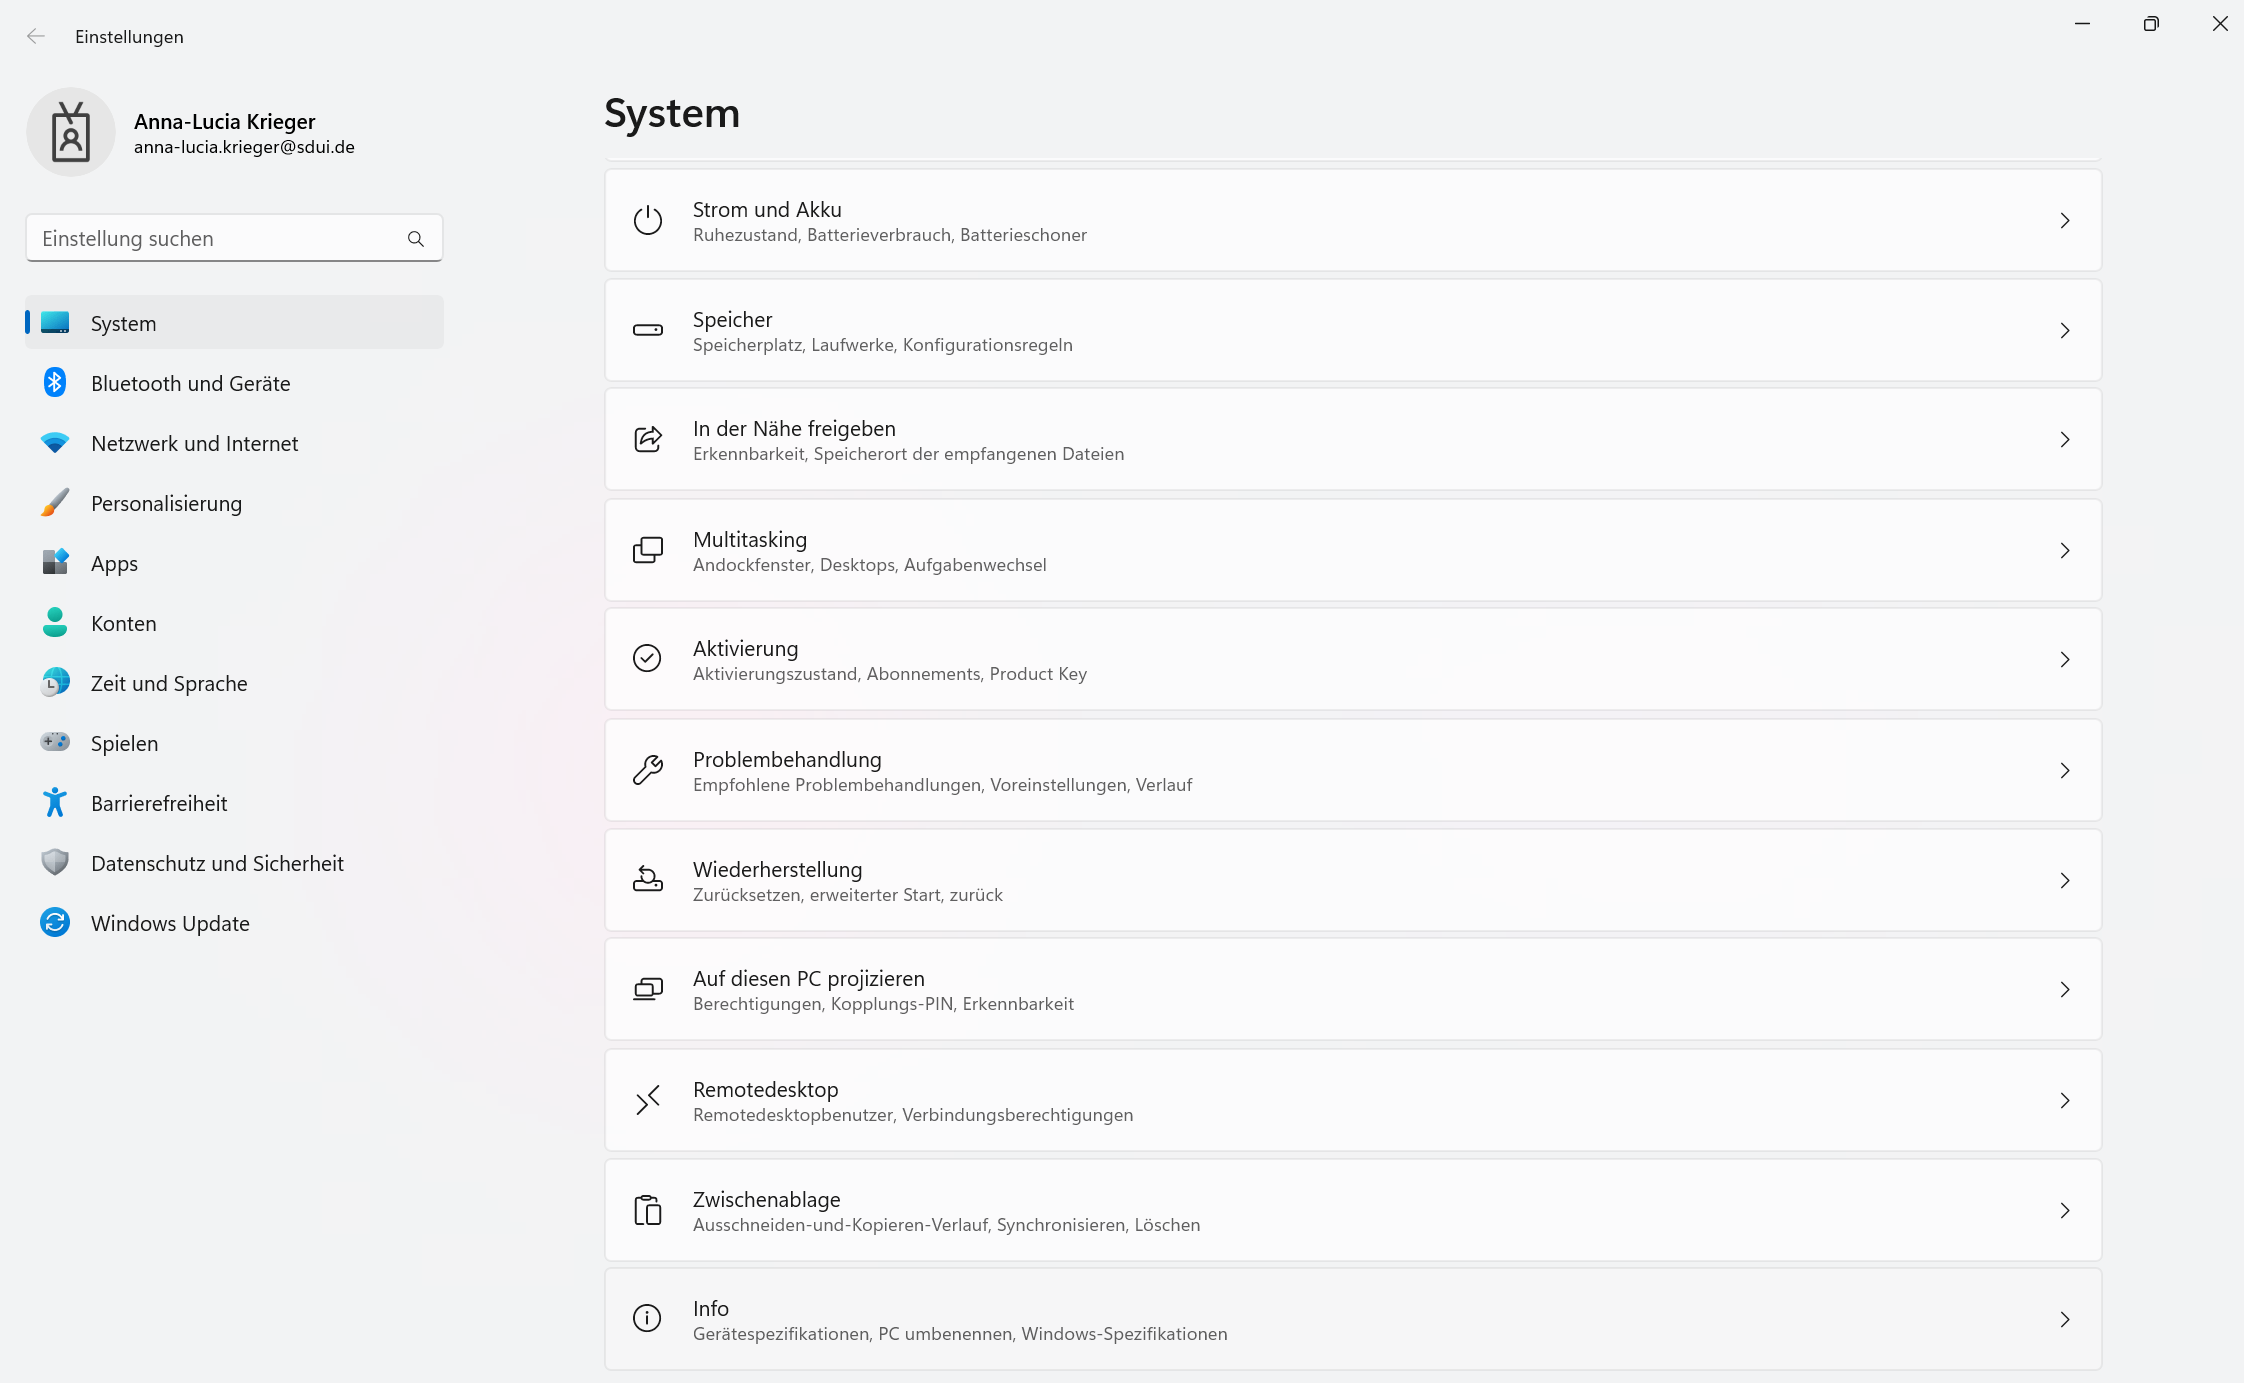Click the Bluetooth und Geräte sidebar icon
Screen dimensions: 2244x1383
(55, 383)
